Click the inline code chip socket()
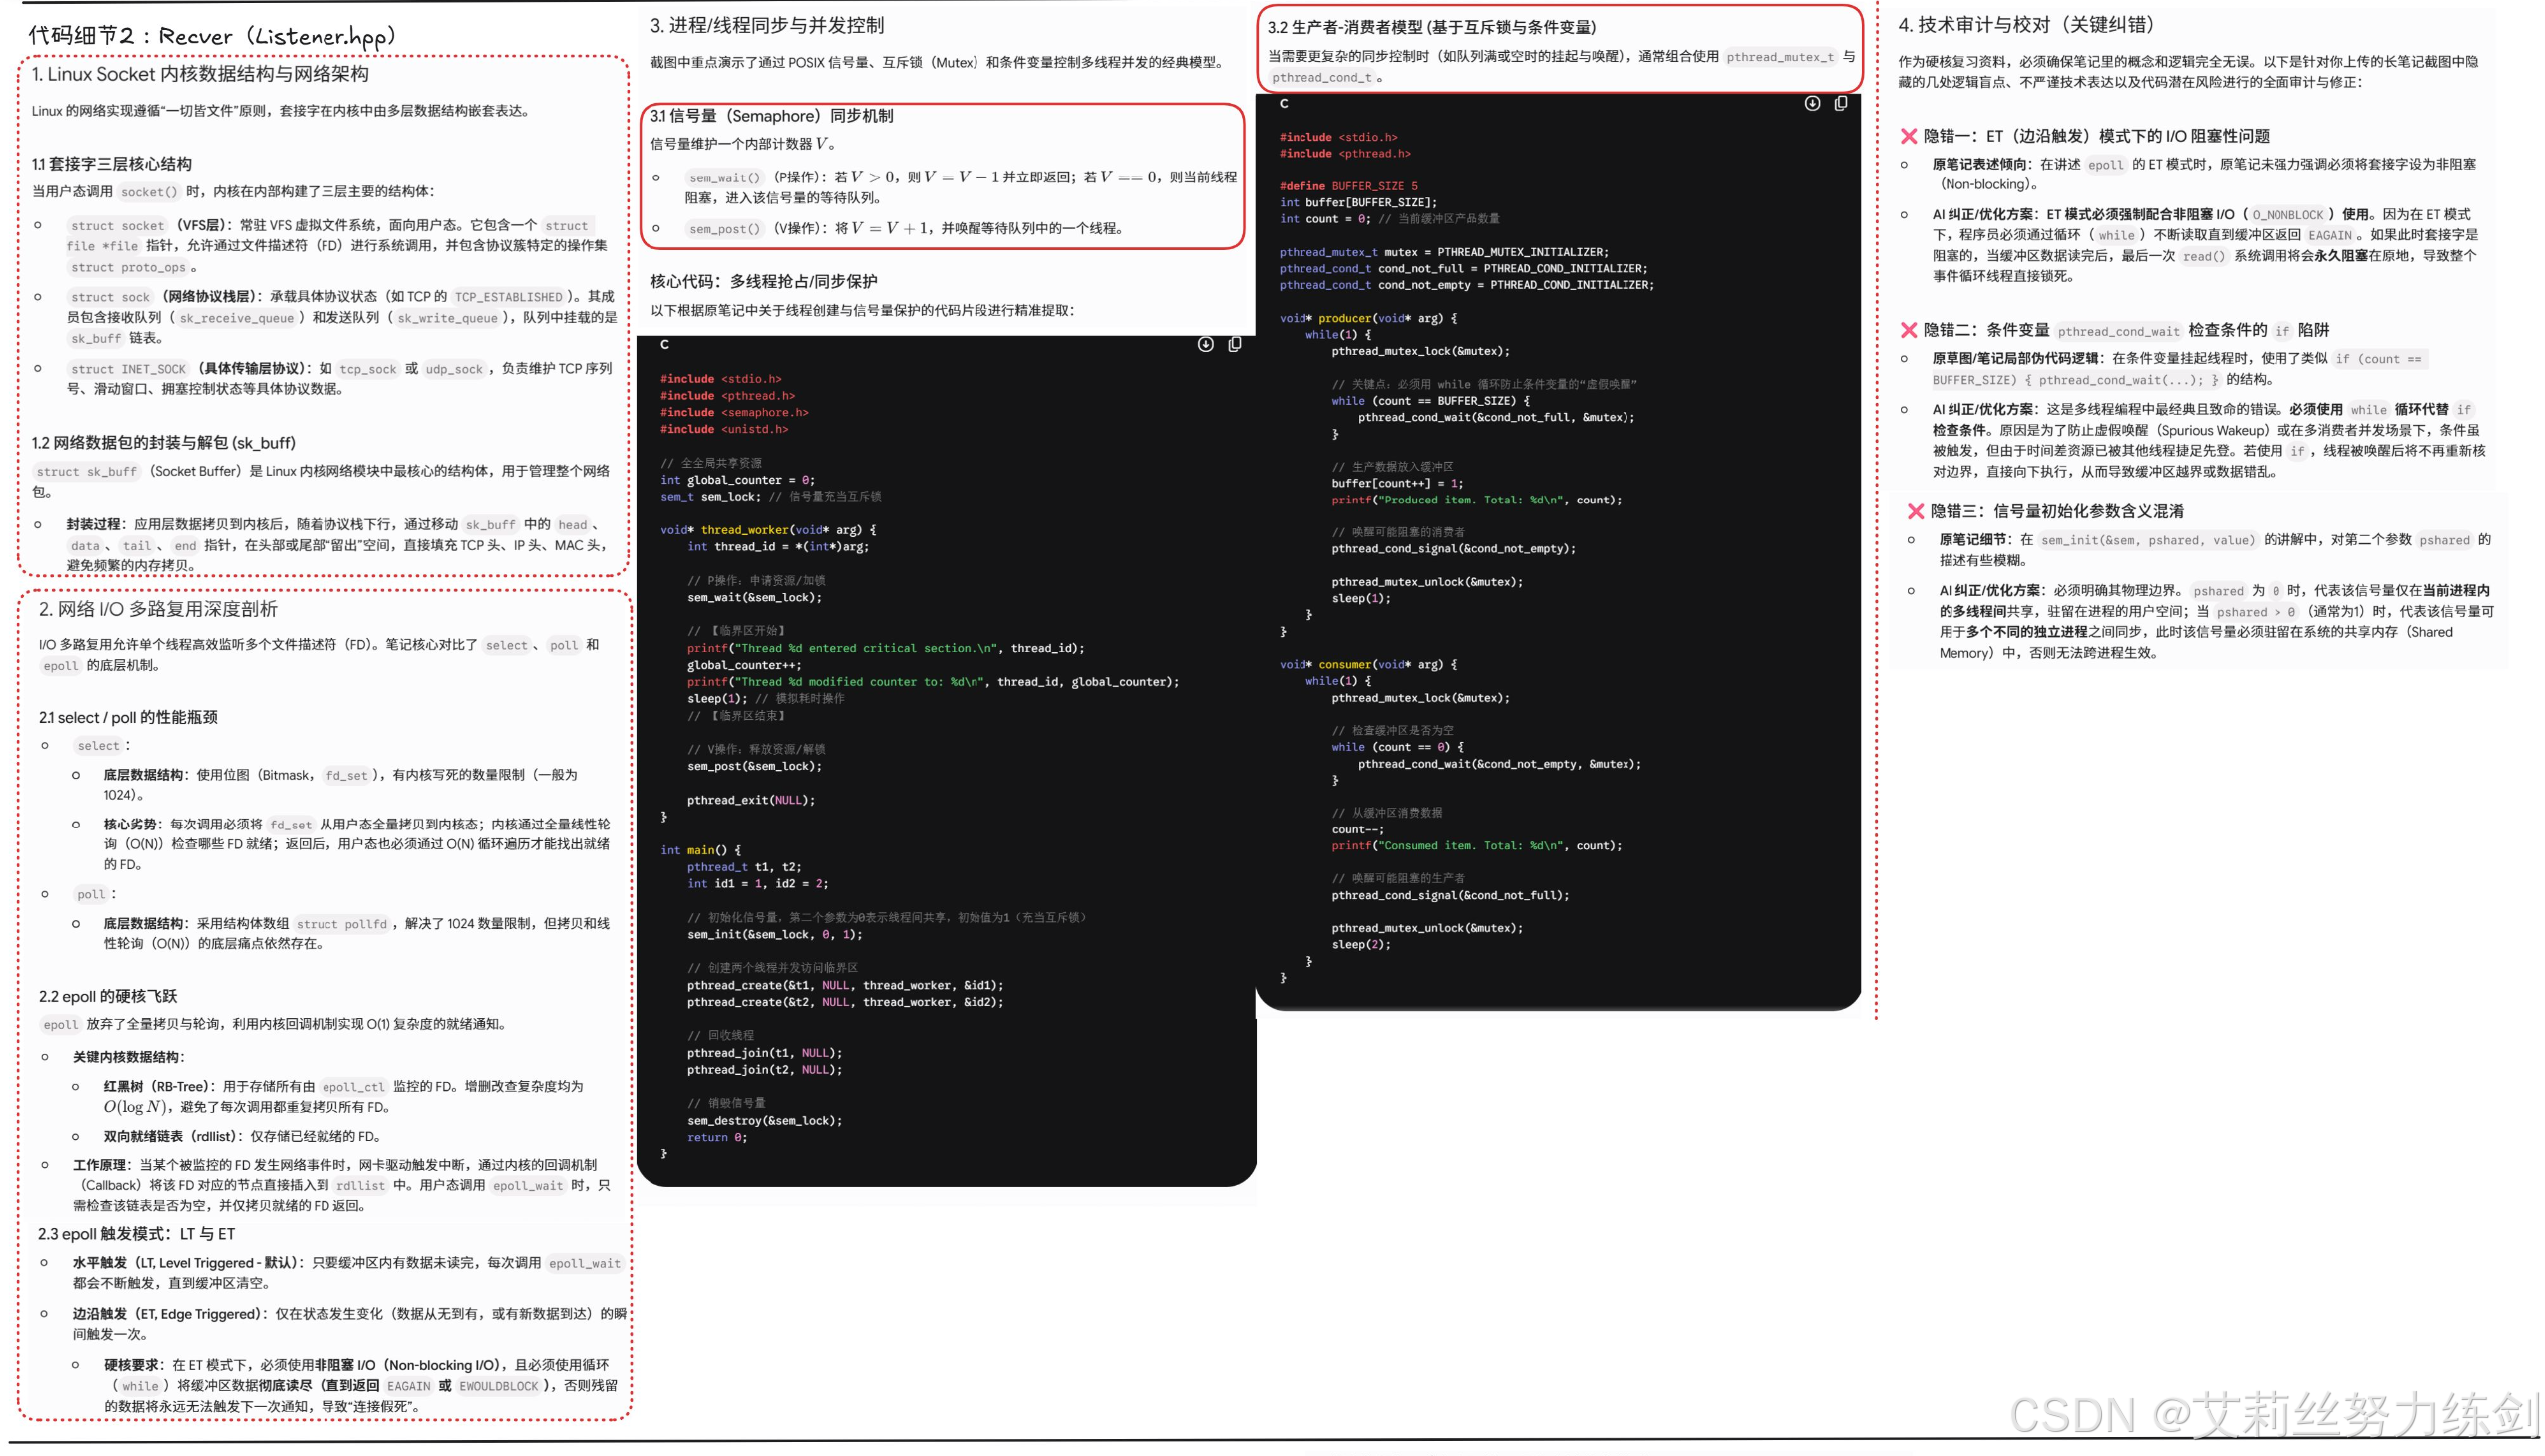Viewport: 2545px width, 1456px height. click(x=149, y=192)
